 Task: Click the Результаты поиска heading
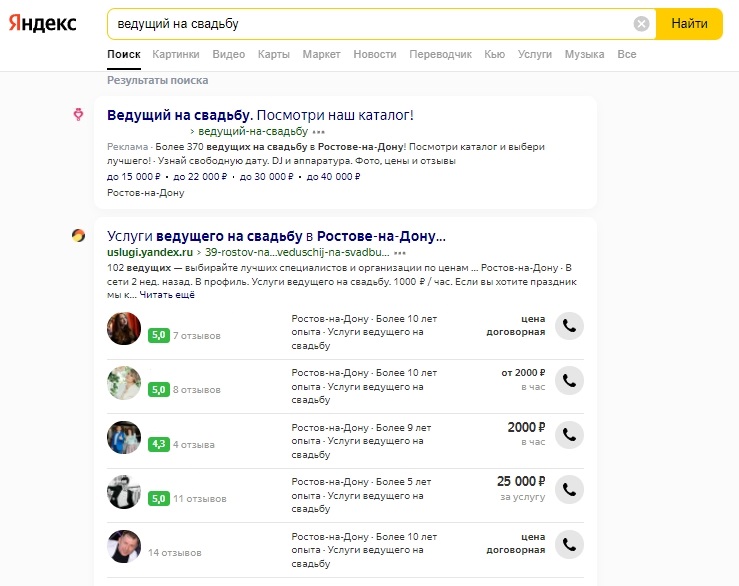[157, 80]
